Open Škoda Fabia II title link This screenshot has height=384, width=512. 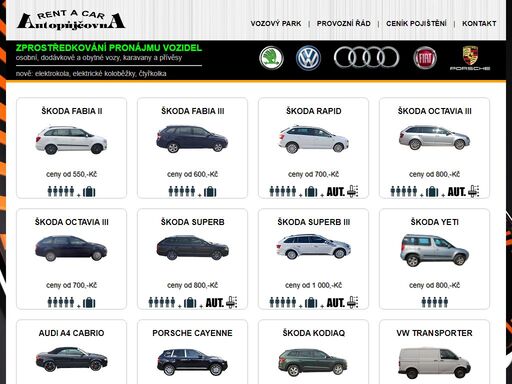tap(72, 111)
